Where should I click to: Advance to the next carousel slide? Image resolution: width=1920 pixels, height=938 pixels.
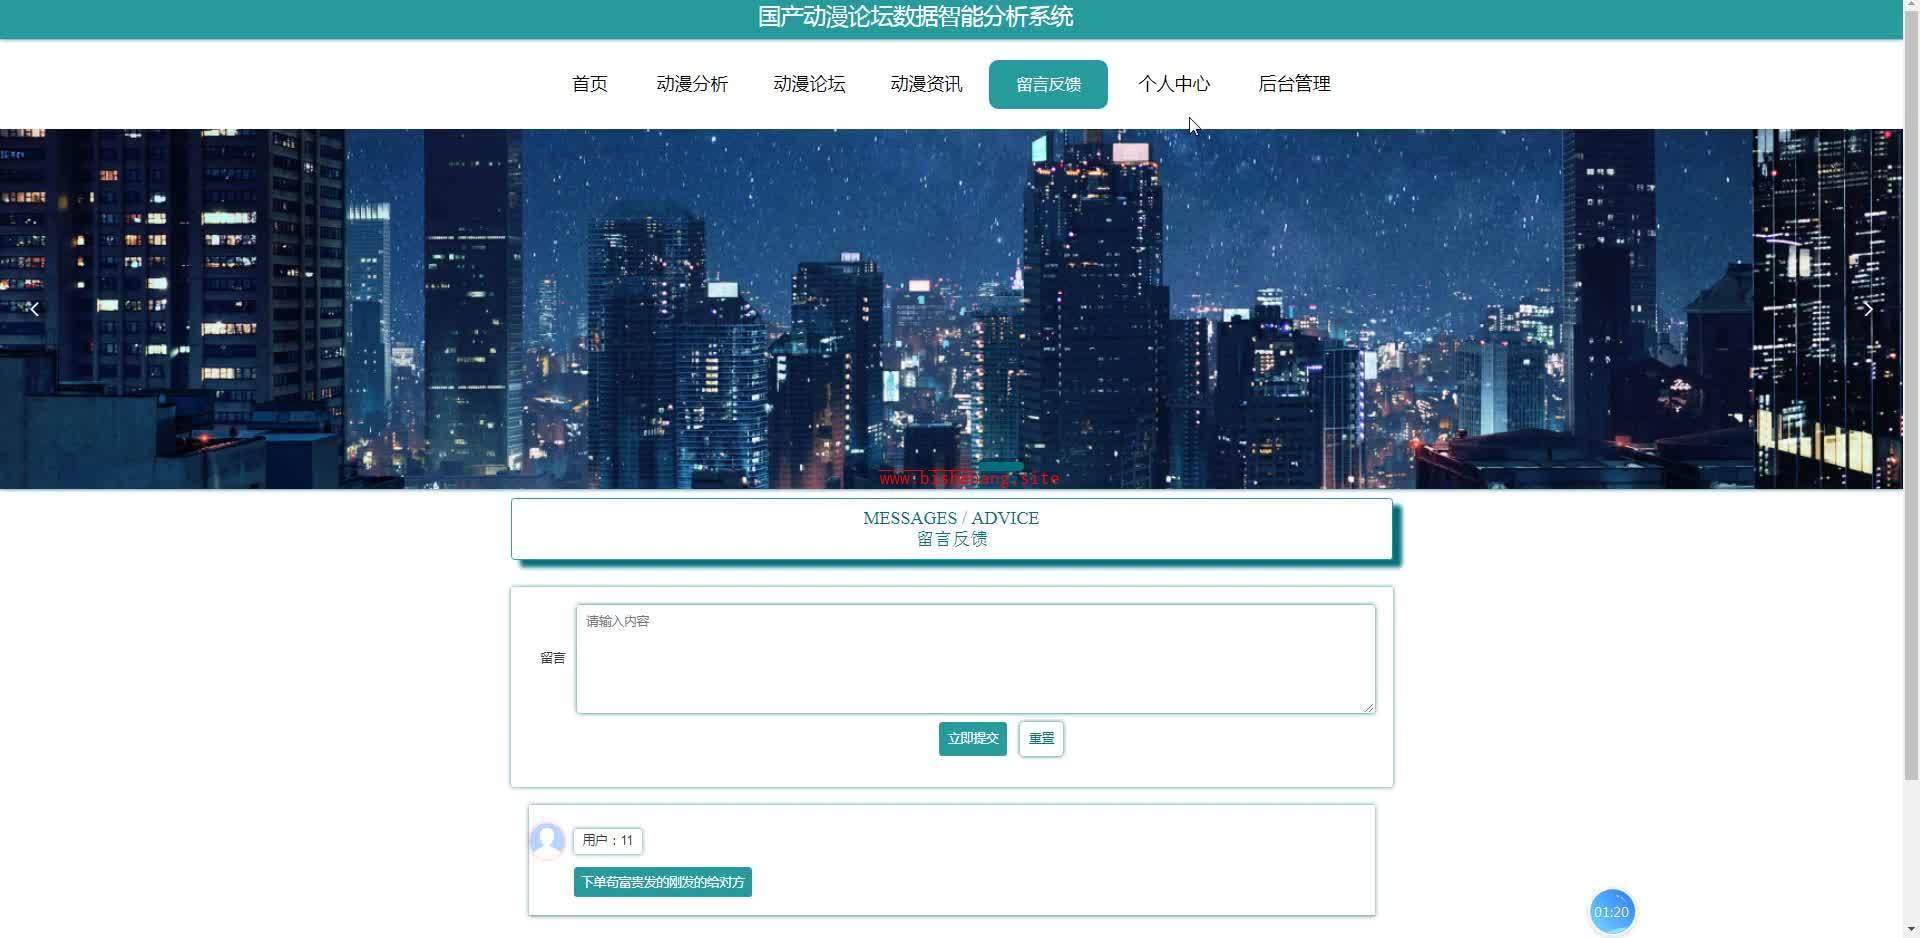(1867, 309)
